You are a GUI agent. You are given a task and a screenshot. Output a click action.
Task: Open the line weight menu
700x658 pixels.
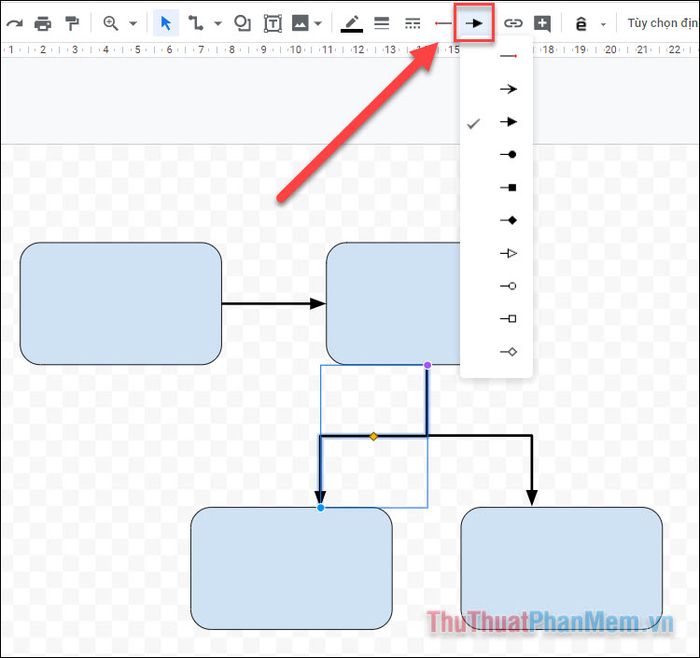pos(382,23)
